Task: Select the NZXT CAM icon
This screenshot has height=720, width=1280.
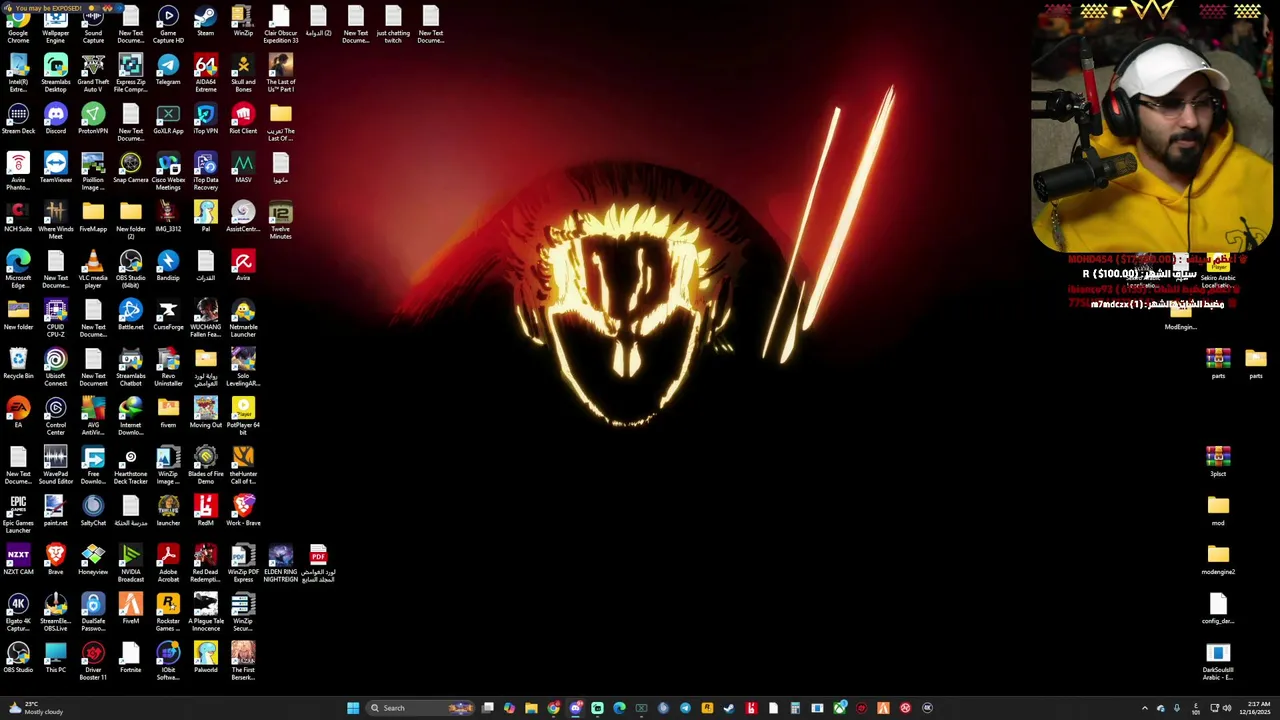Action: 18,561
